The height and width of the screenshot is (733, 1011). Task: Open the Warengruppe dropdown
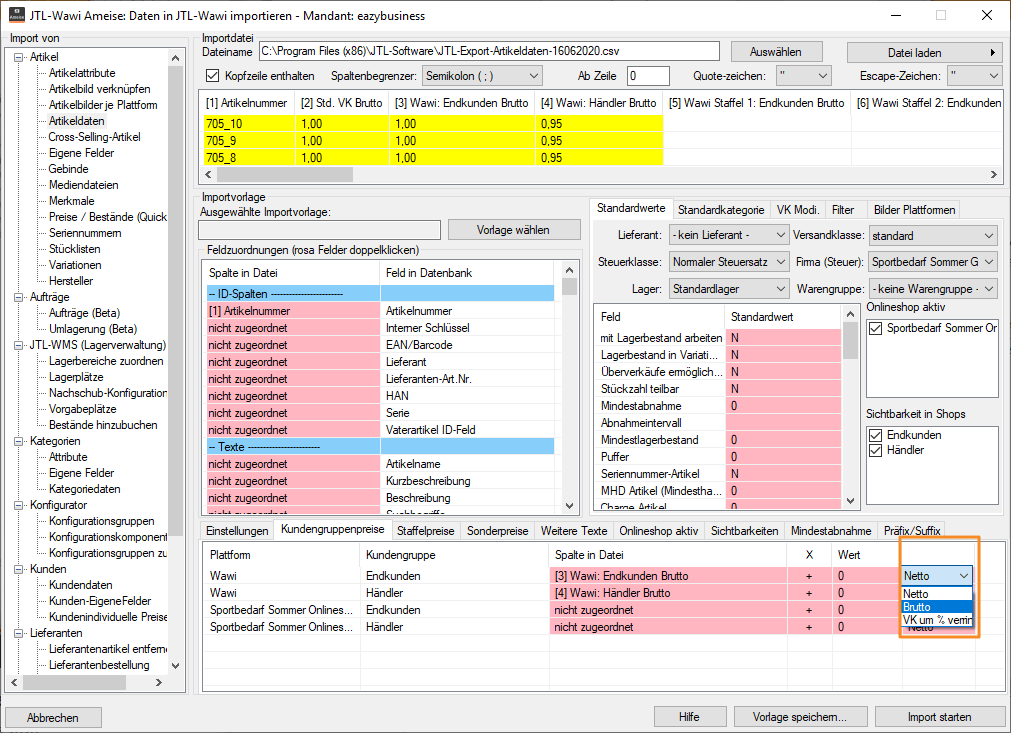[x=933, y=289]
